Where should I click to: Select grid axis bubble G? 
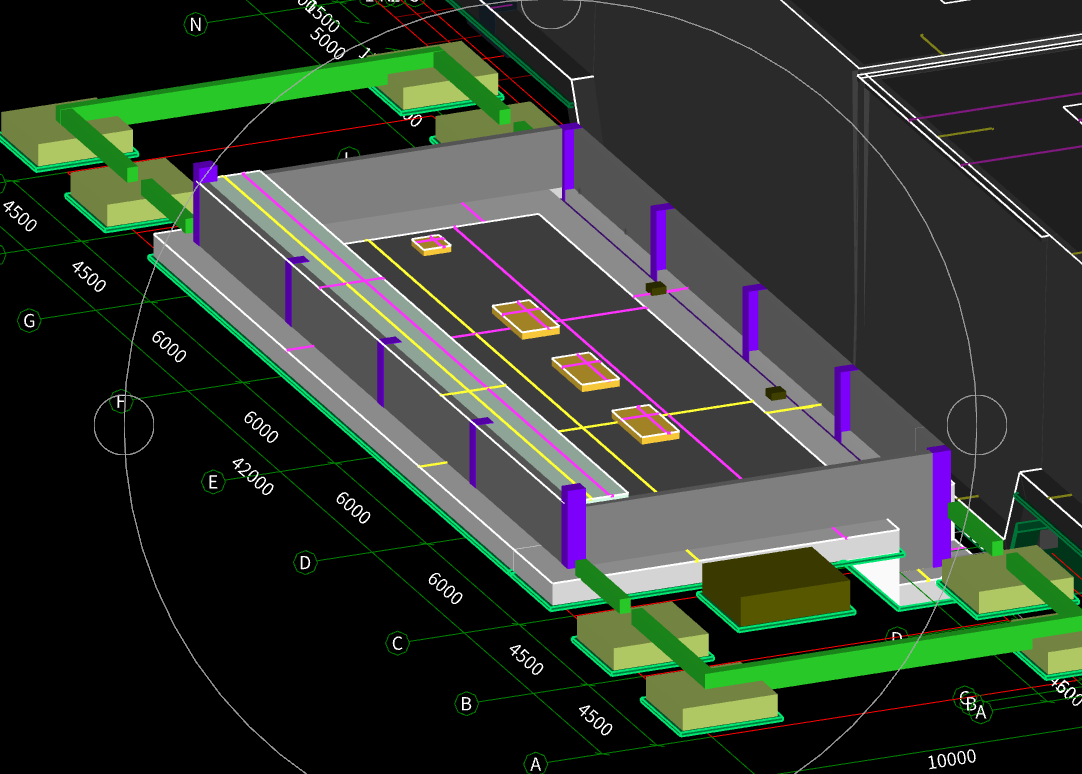coord(29,321)
